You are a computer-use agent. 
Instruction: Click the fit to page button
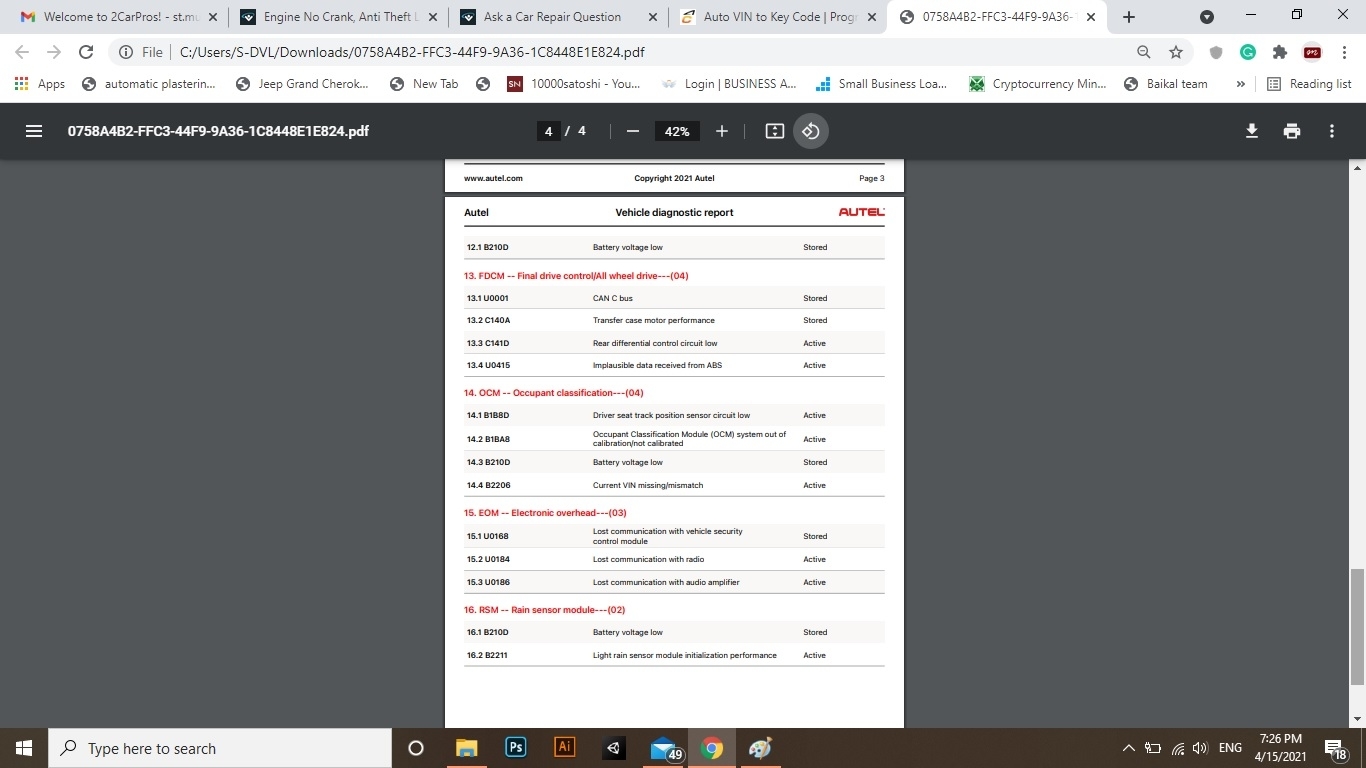[x=774, y=131]
